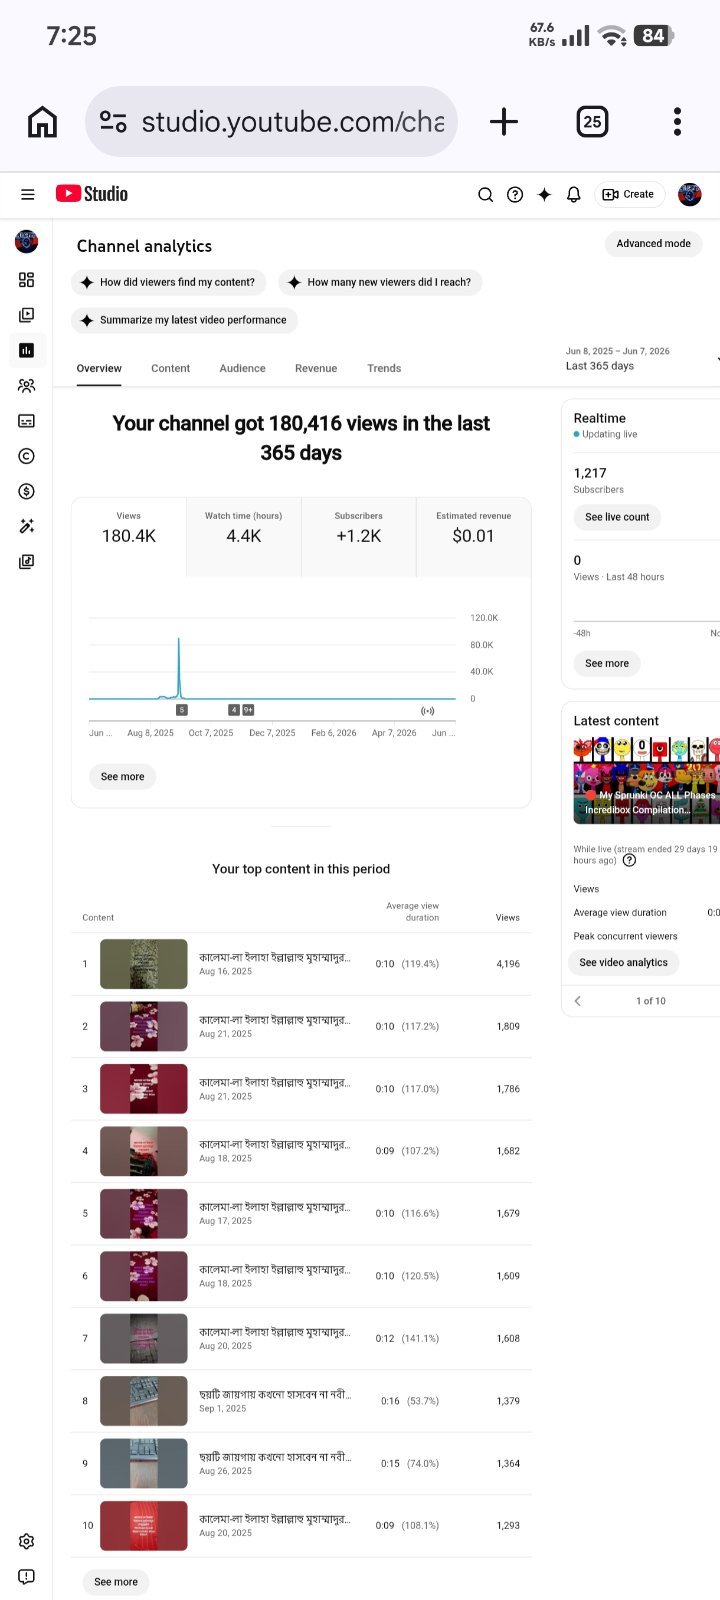Screen dimensions: 720x1600
Task: Open the Sprunki latest content thumbnail
Action: pos(646,780)
